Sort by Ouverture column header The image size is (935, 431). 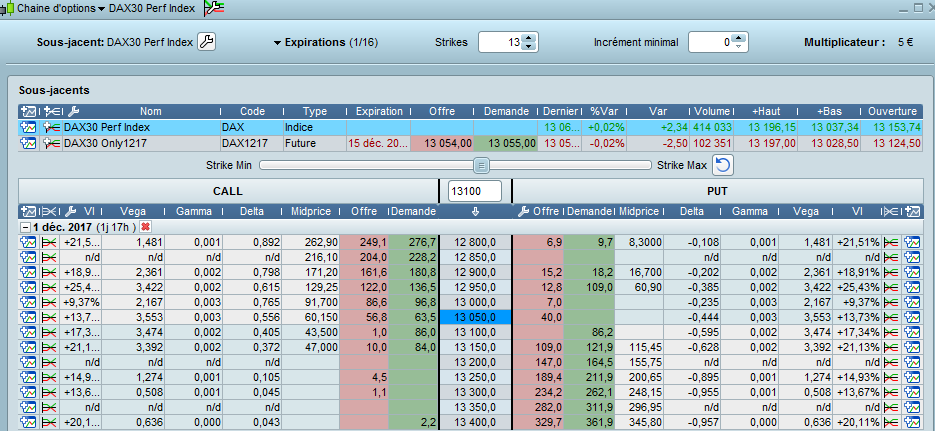tap(892, 111)
